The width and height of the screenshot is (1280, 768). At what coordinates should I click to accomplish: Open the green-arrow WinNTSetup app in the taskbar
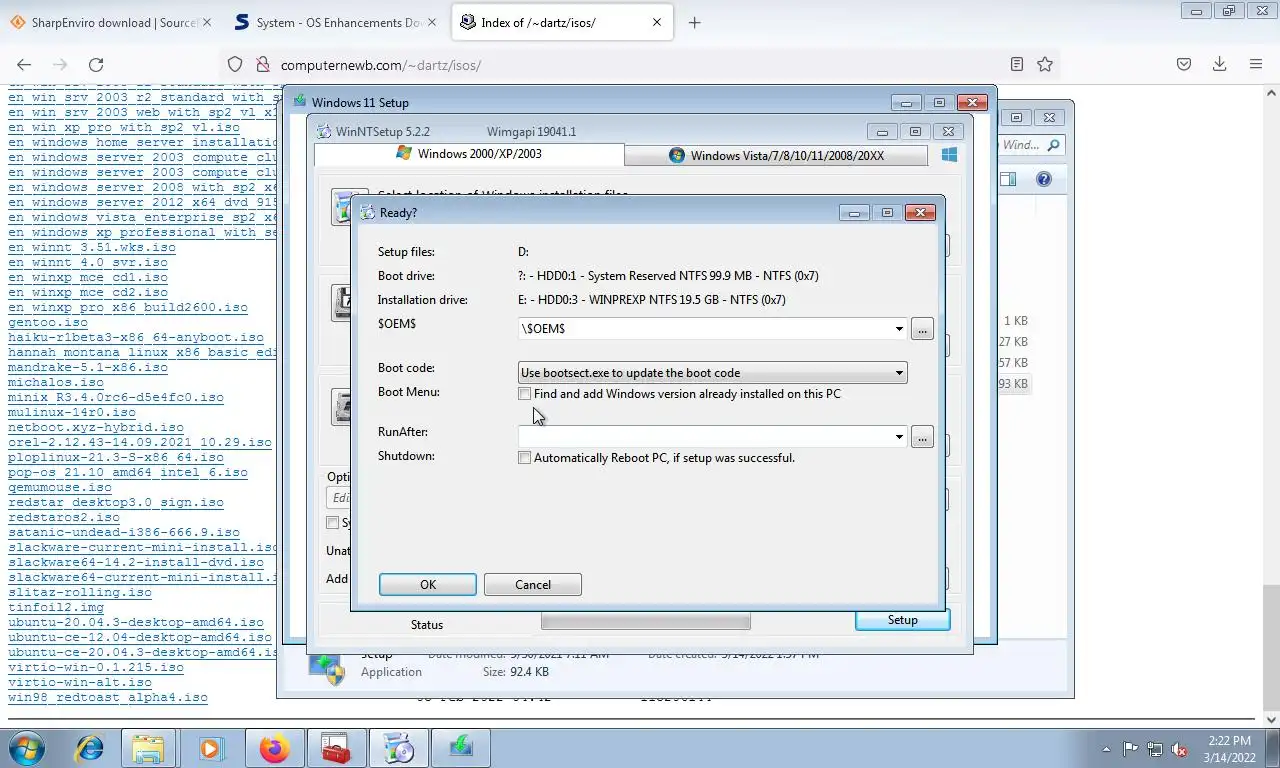460,748
